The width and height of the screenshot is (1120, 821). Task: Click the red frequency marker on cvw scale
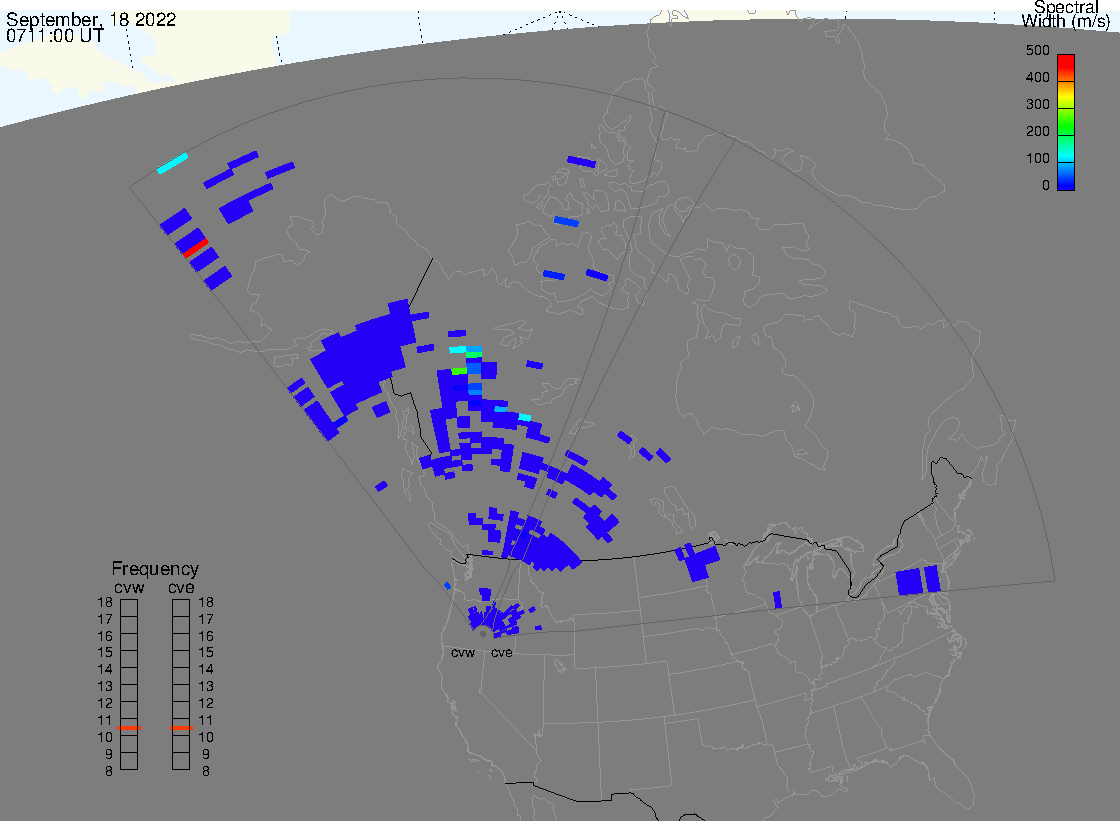tap(129, 727)
